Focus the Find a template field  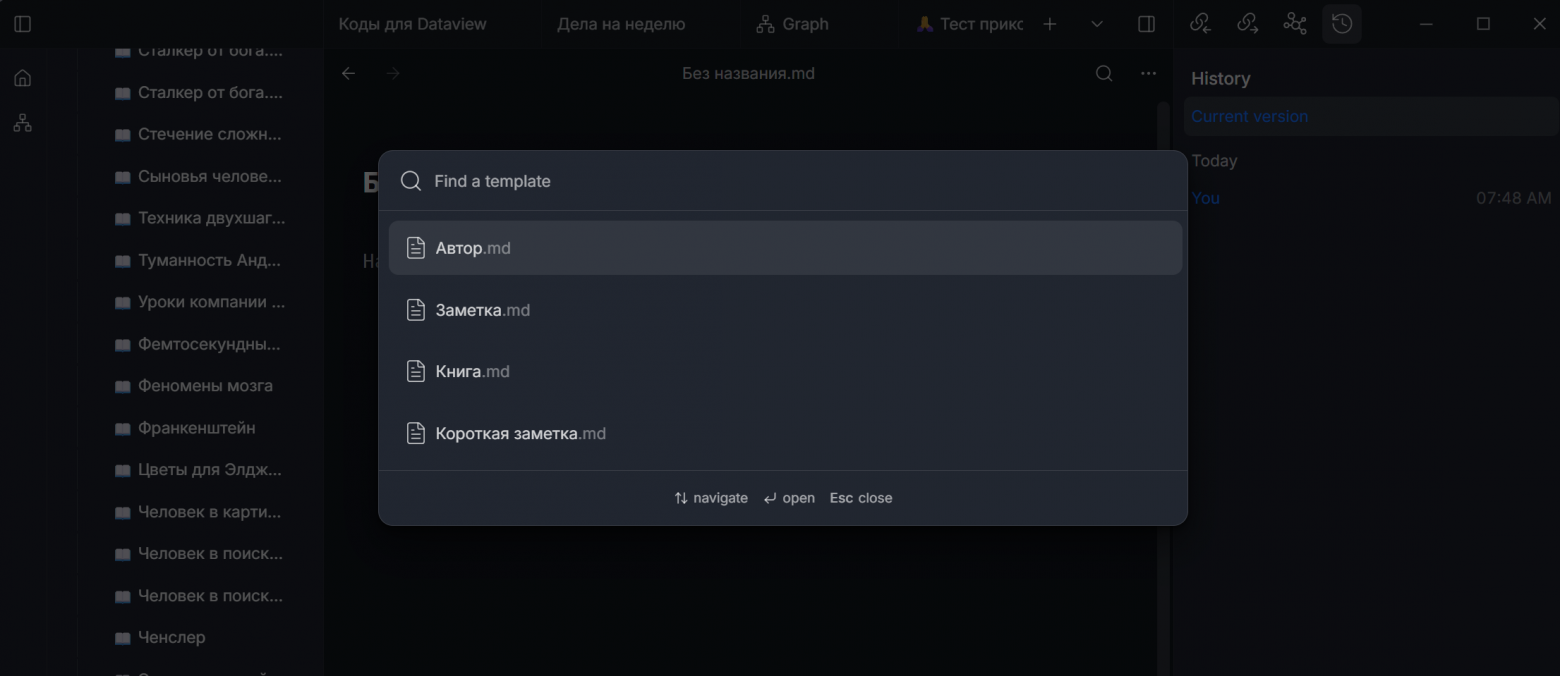pos(785,181)
